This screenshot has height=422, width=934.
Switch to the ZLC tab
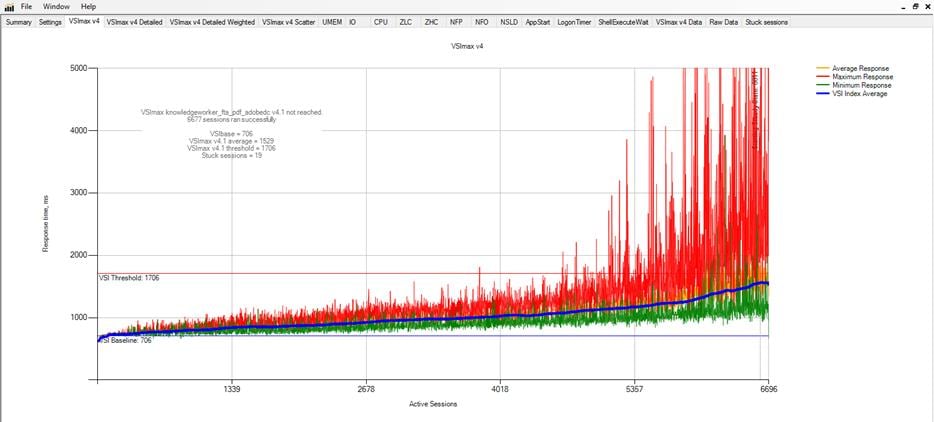coord(406,22)
